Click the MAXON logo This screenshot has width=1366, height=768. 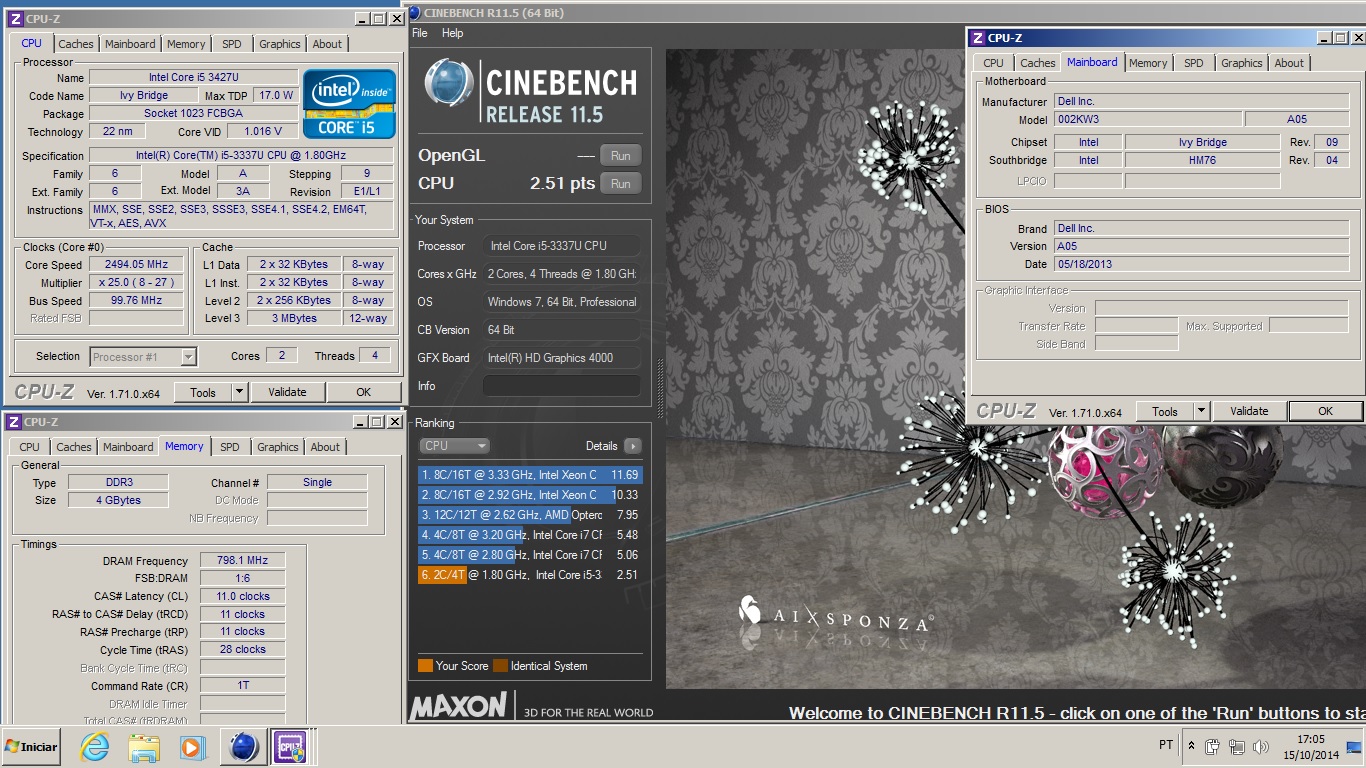[x=460, y=706]
